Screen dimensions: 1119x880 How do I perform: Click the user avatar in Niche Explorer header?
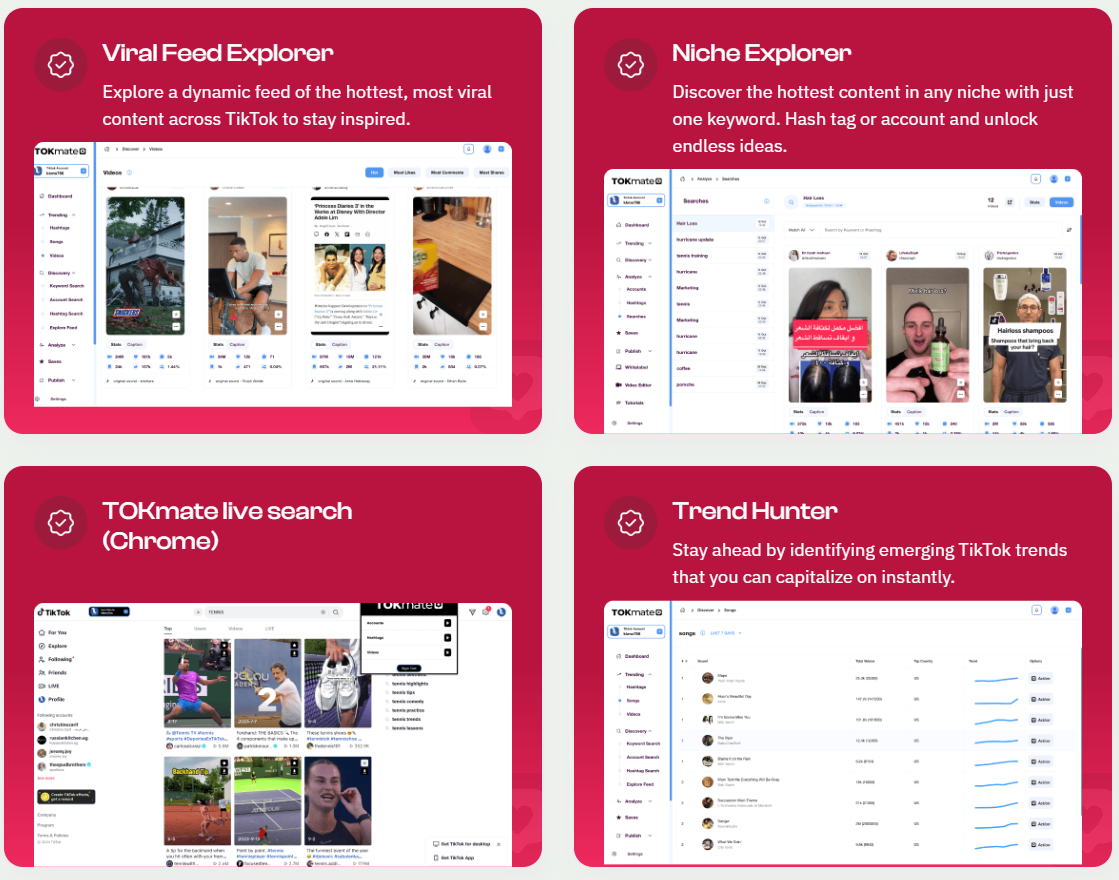tap(1053, 179)
